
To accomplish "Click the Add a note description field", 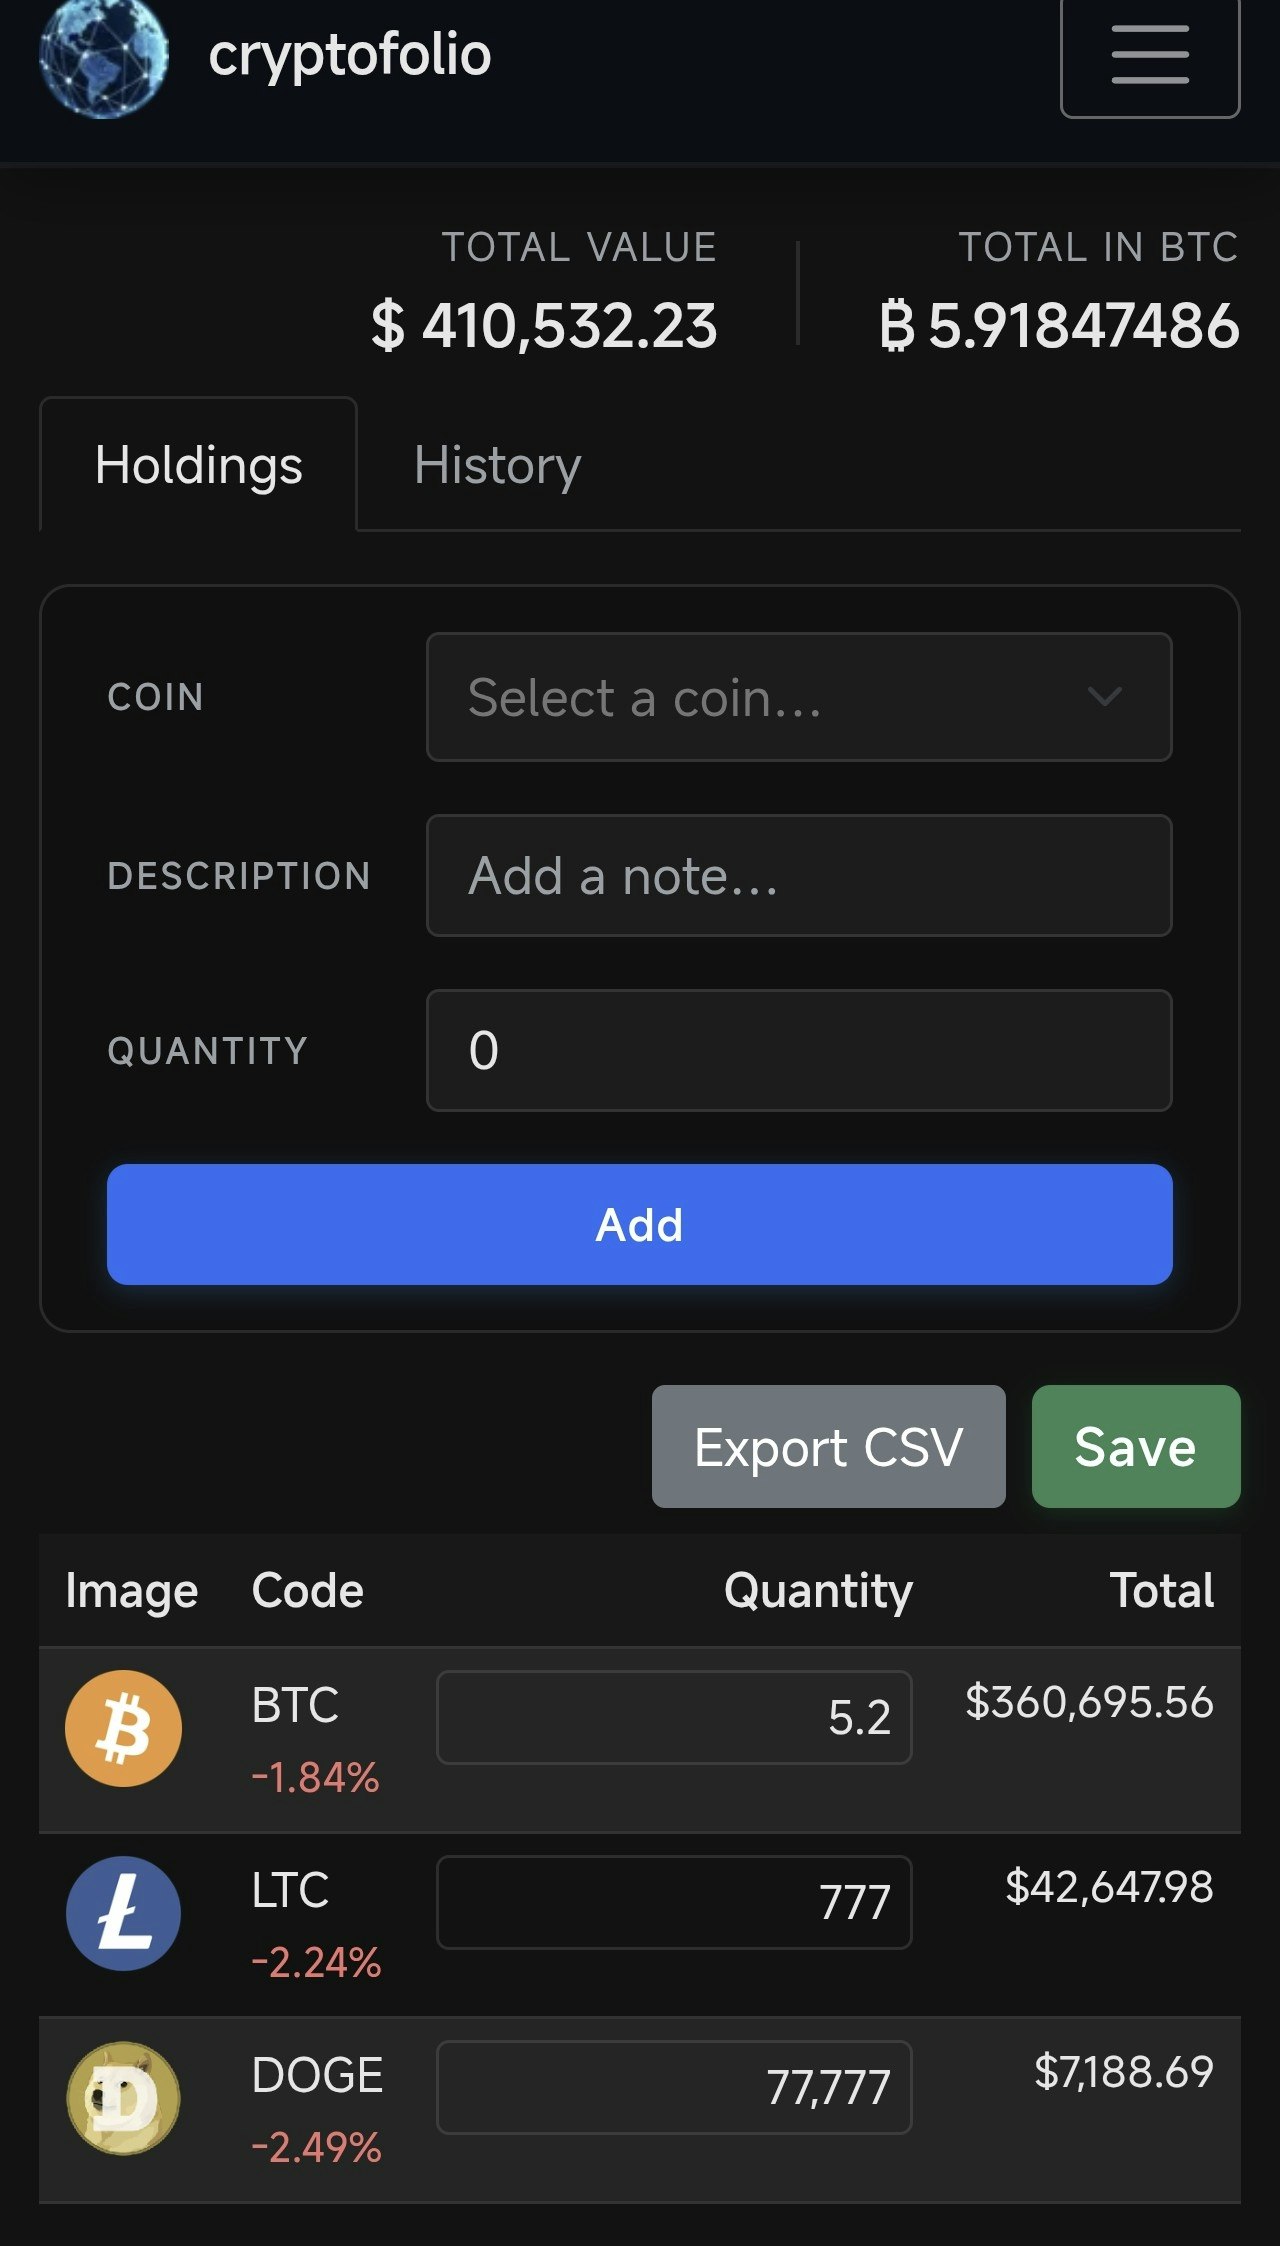I will (x=798, y=874).
